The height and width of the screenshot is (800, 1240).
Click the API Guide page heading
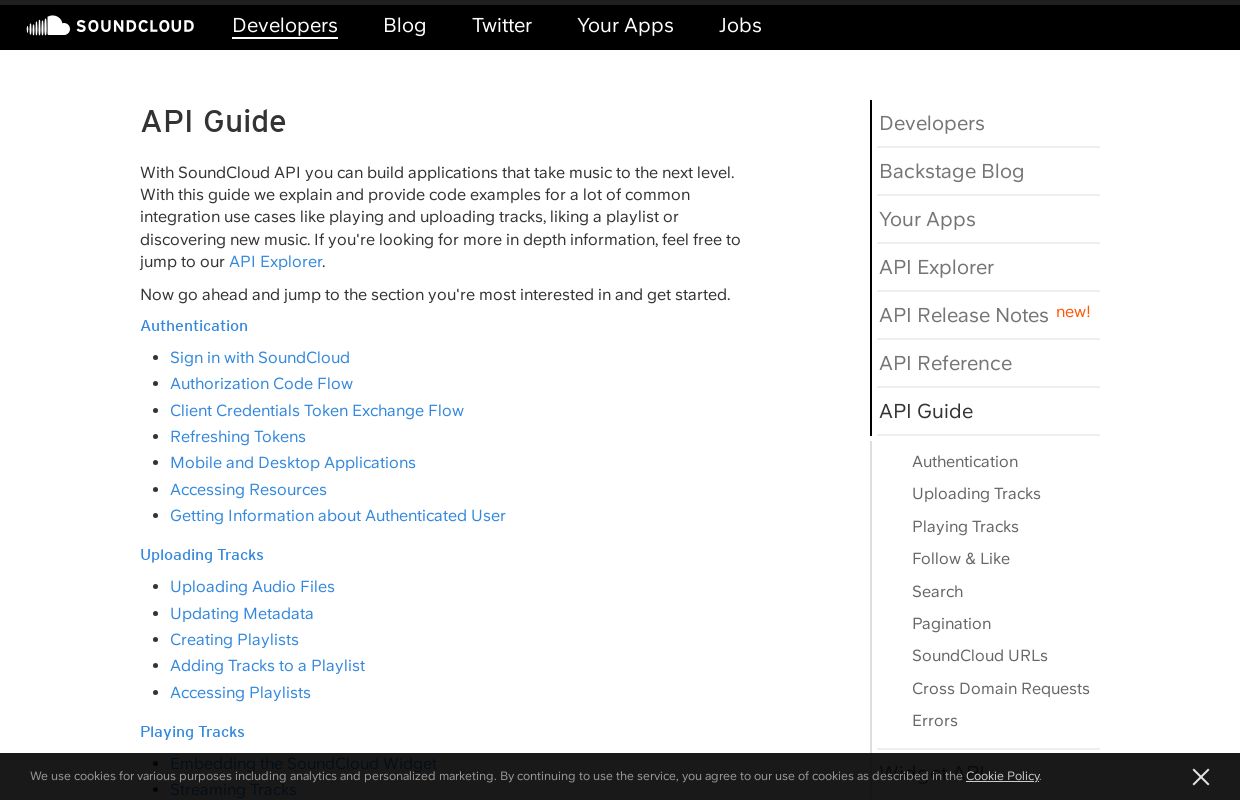(213, 122)
